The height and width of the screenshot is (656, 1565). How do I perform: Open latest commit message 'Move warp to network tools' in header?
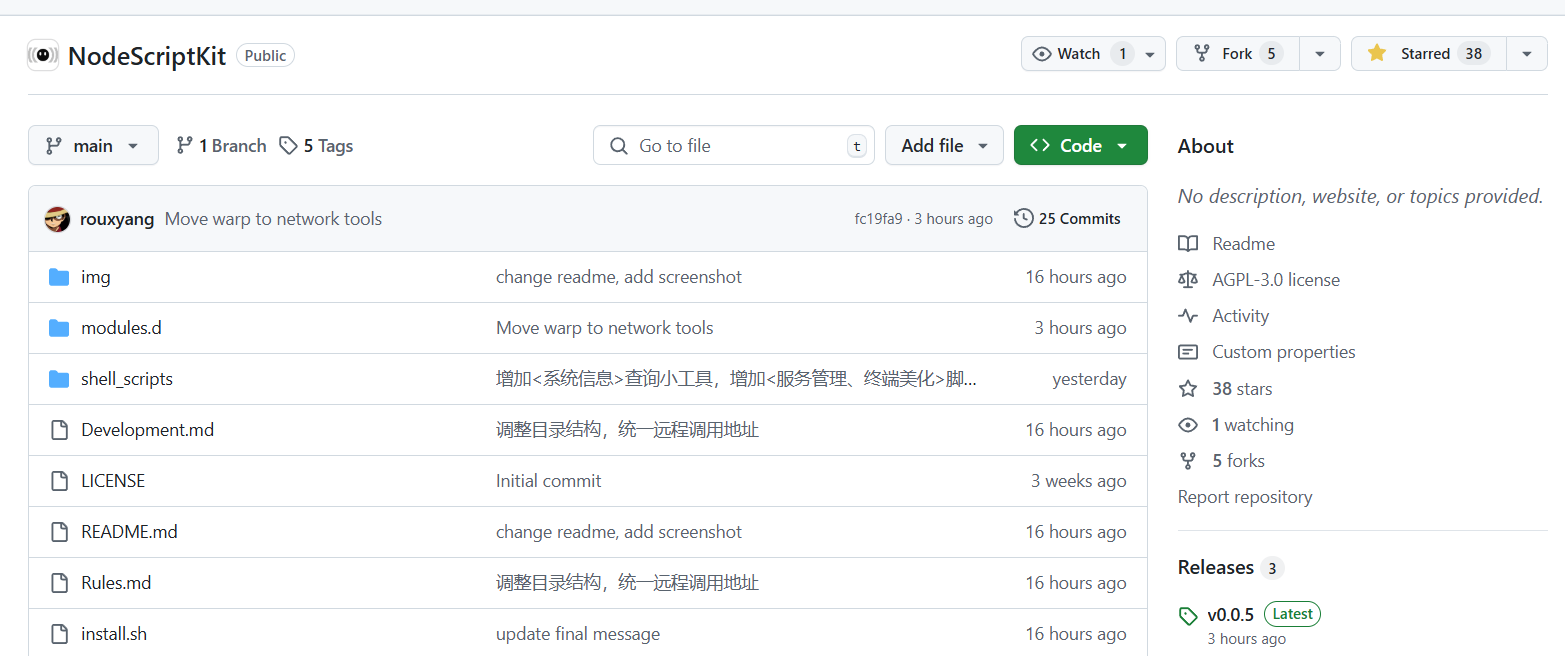pos(273,219)
